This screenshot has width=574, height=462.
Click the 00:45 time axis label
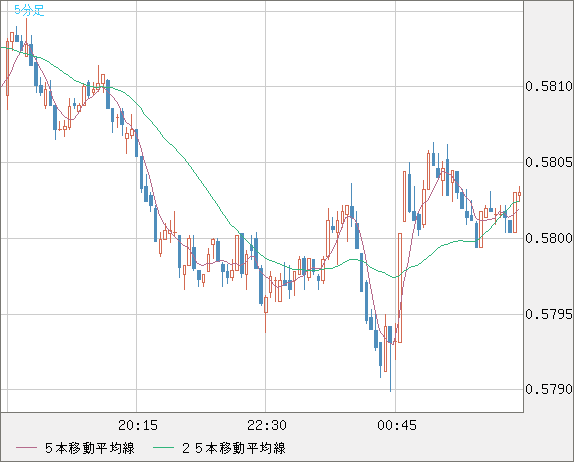click(x=397, y=425)
